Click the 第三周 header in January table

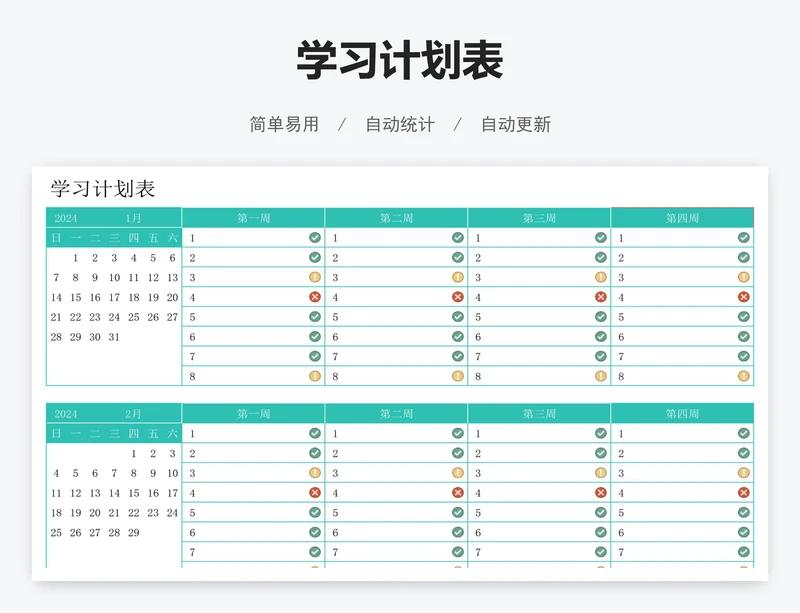click(539, 218)
